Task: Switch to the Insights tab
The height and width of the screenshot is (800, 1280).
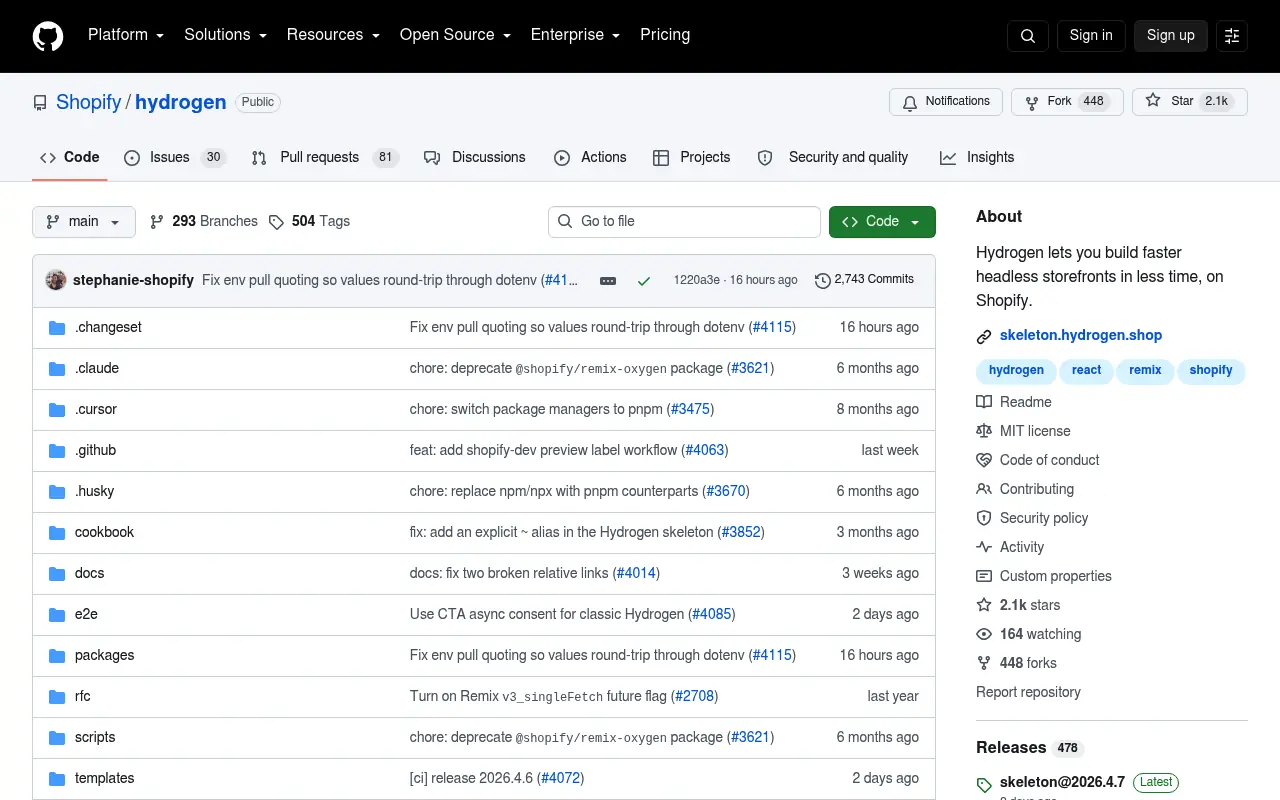Action: 977,158
